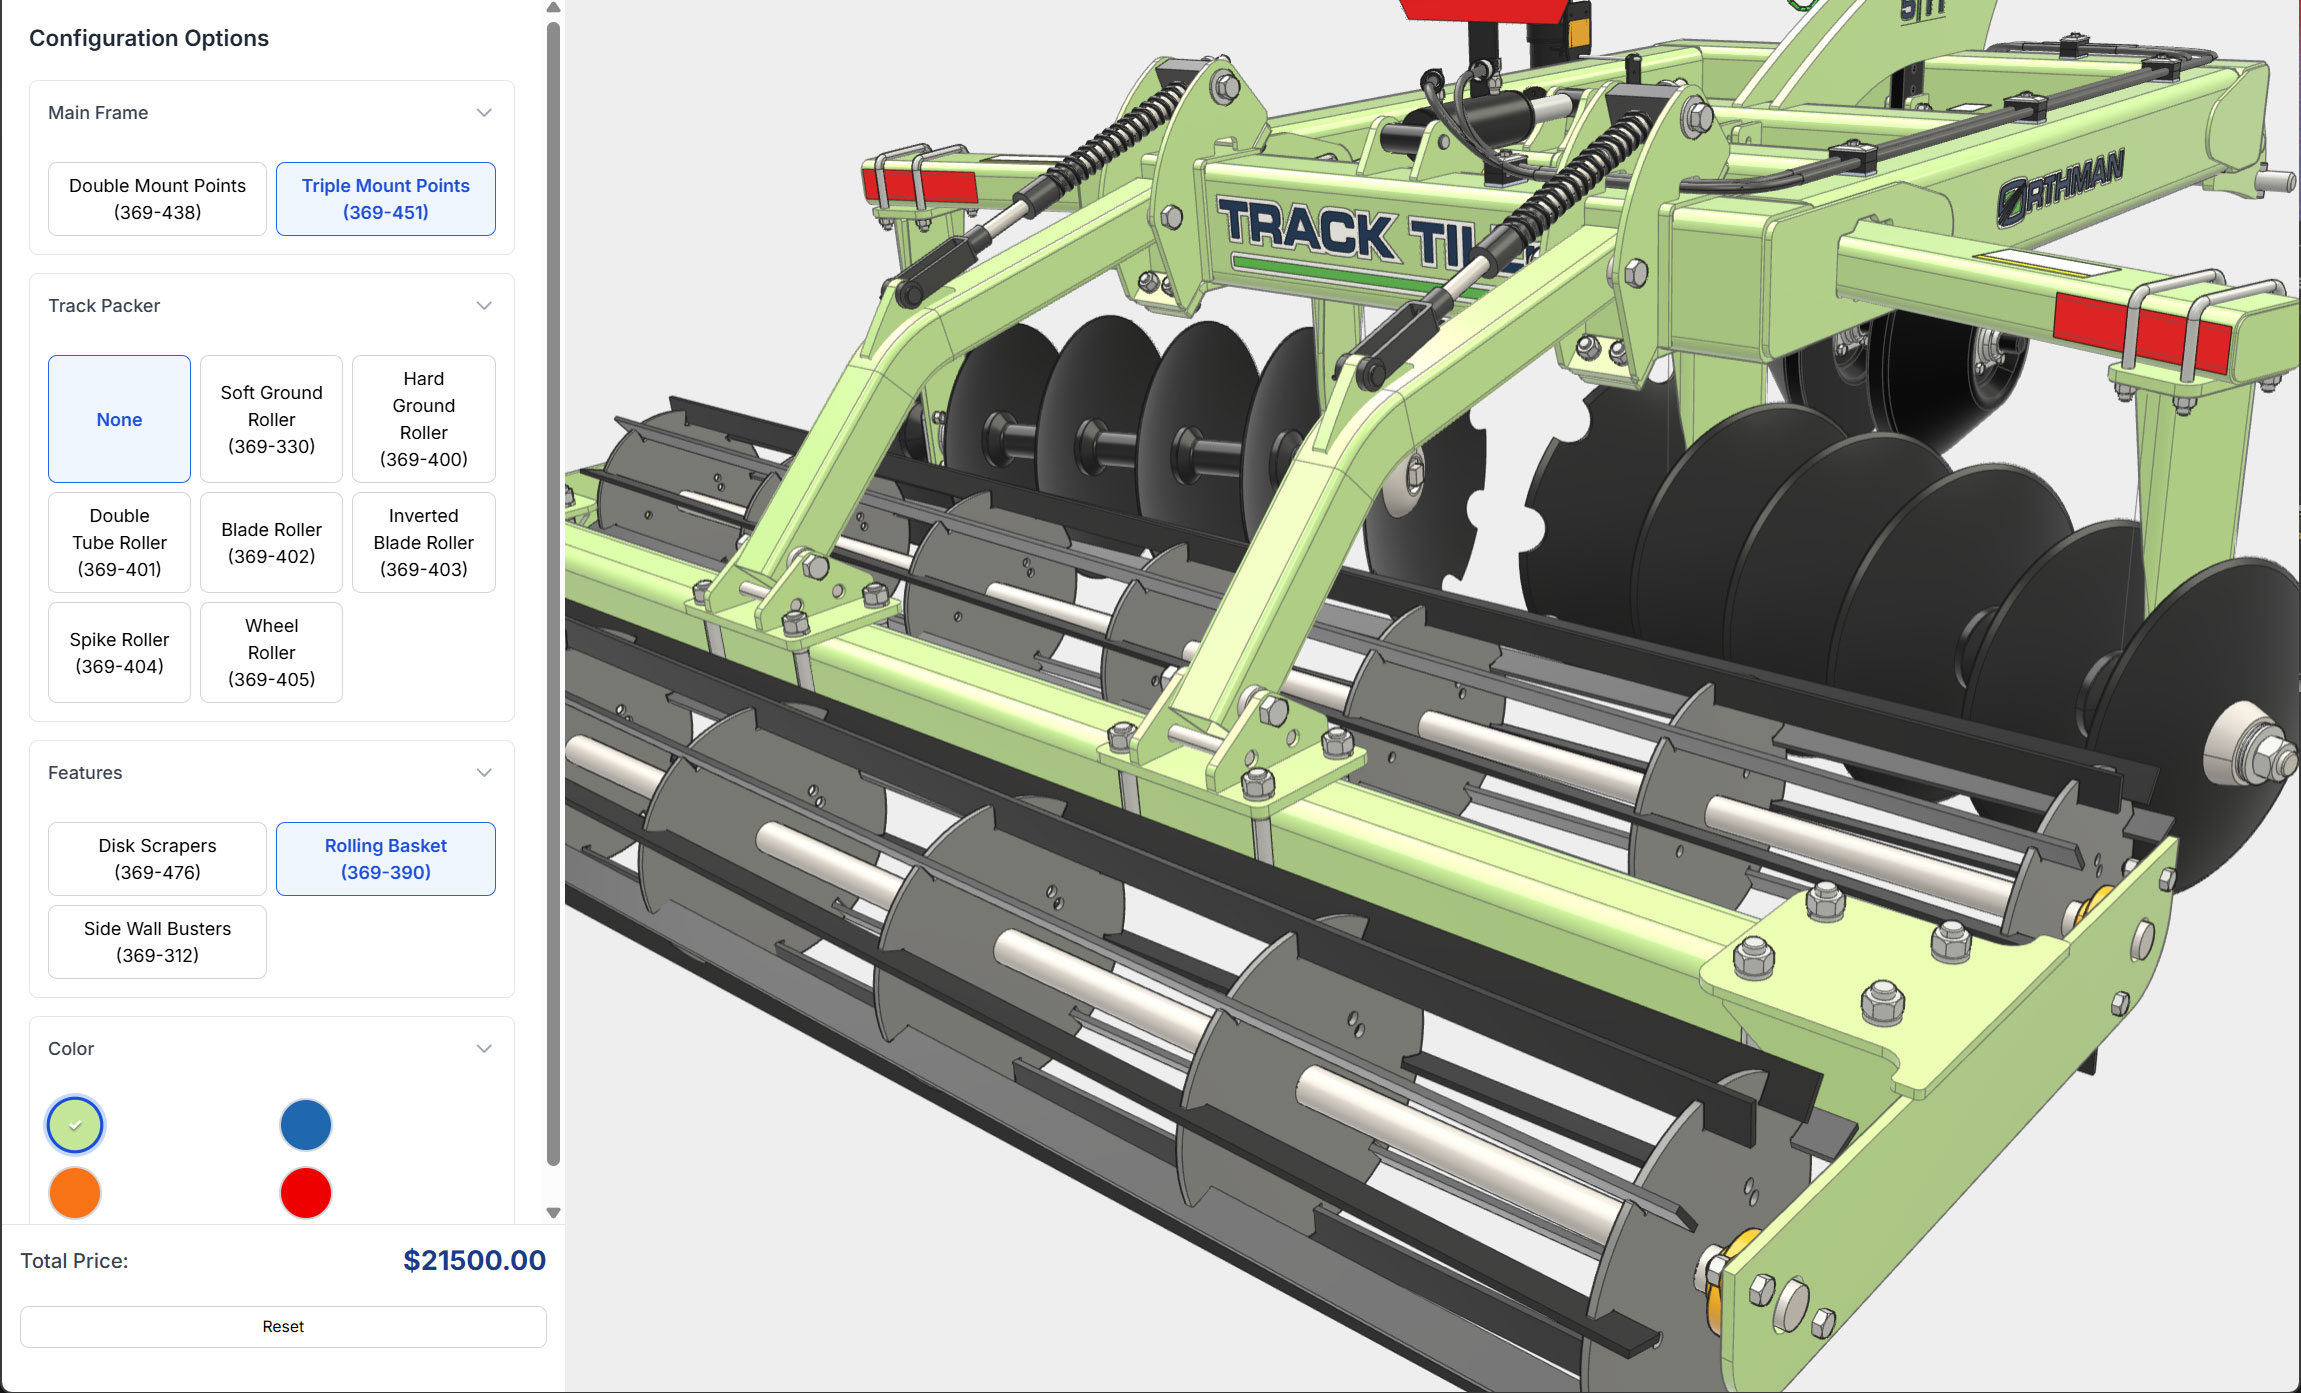Enable Disk Scrapers (369-476) feature

tap(157, 858)
